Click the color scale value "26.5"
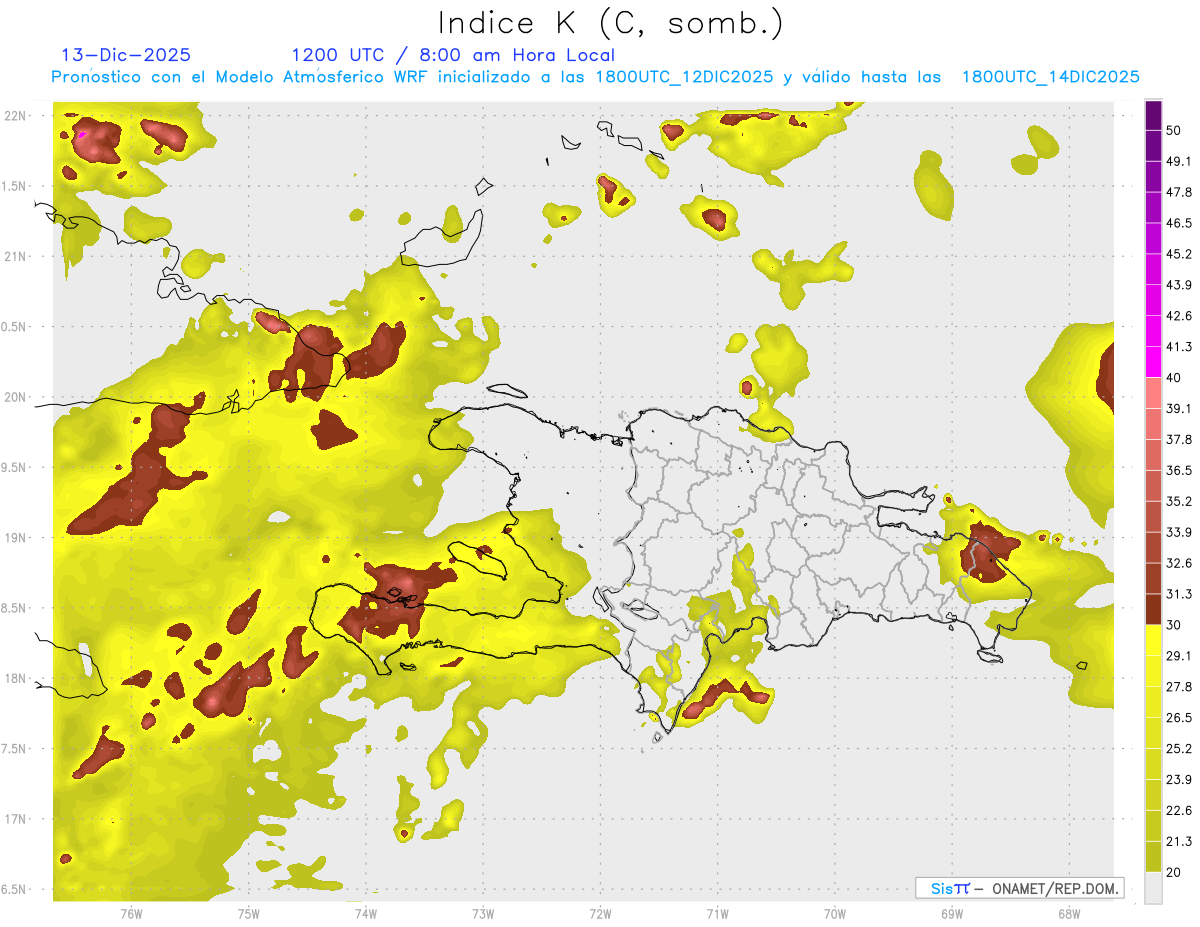The height and width of the screenshot is (927, 1200). pos(1179,717)
